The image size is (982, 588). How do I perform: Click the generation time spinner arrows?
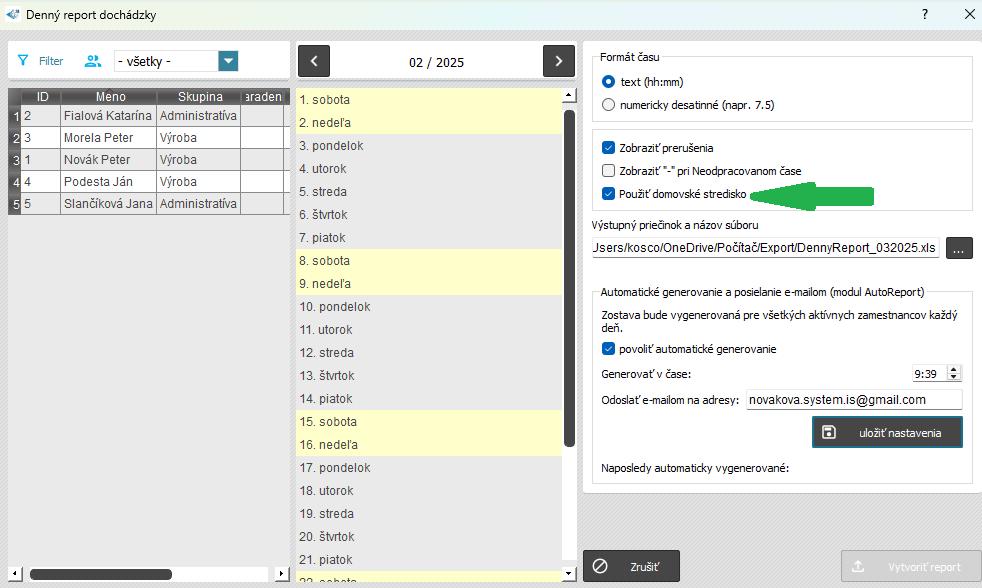953,373
